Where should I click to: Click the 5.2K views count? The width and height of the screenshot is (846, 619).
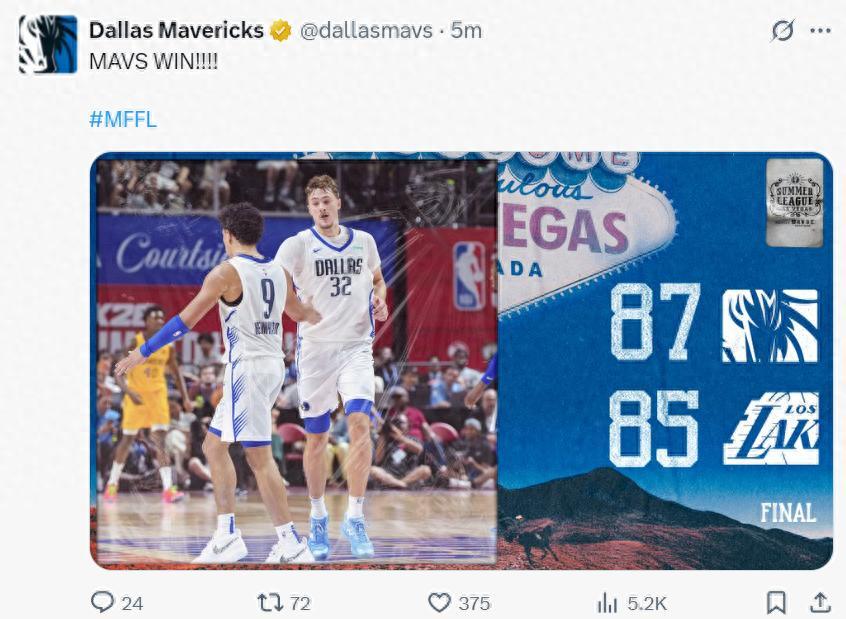[647, 603]
